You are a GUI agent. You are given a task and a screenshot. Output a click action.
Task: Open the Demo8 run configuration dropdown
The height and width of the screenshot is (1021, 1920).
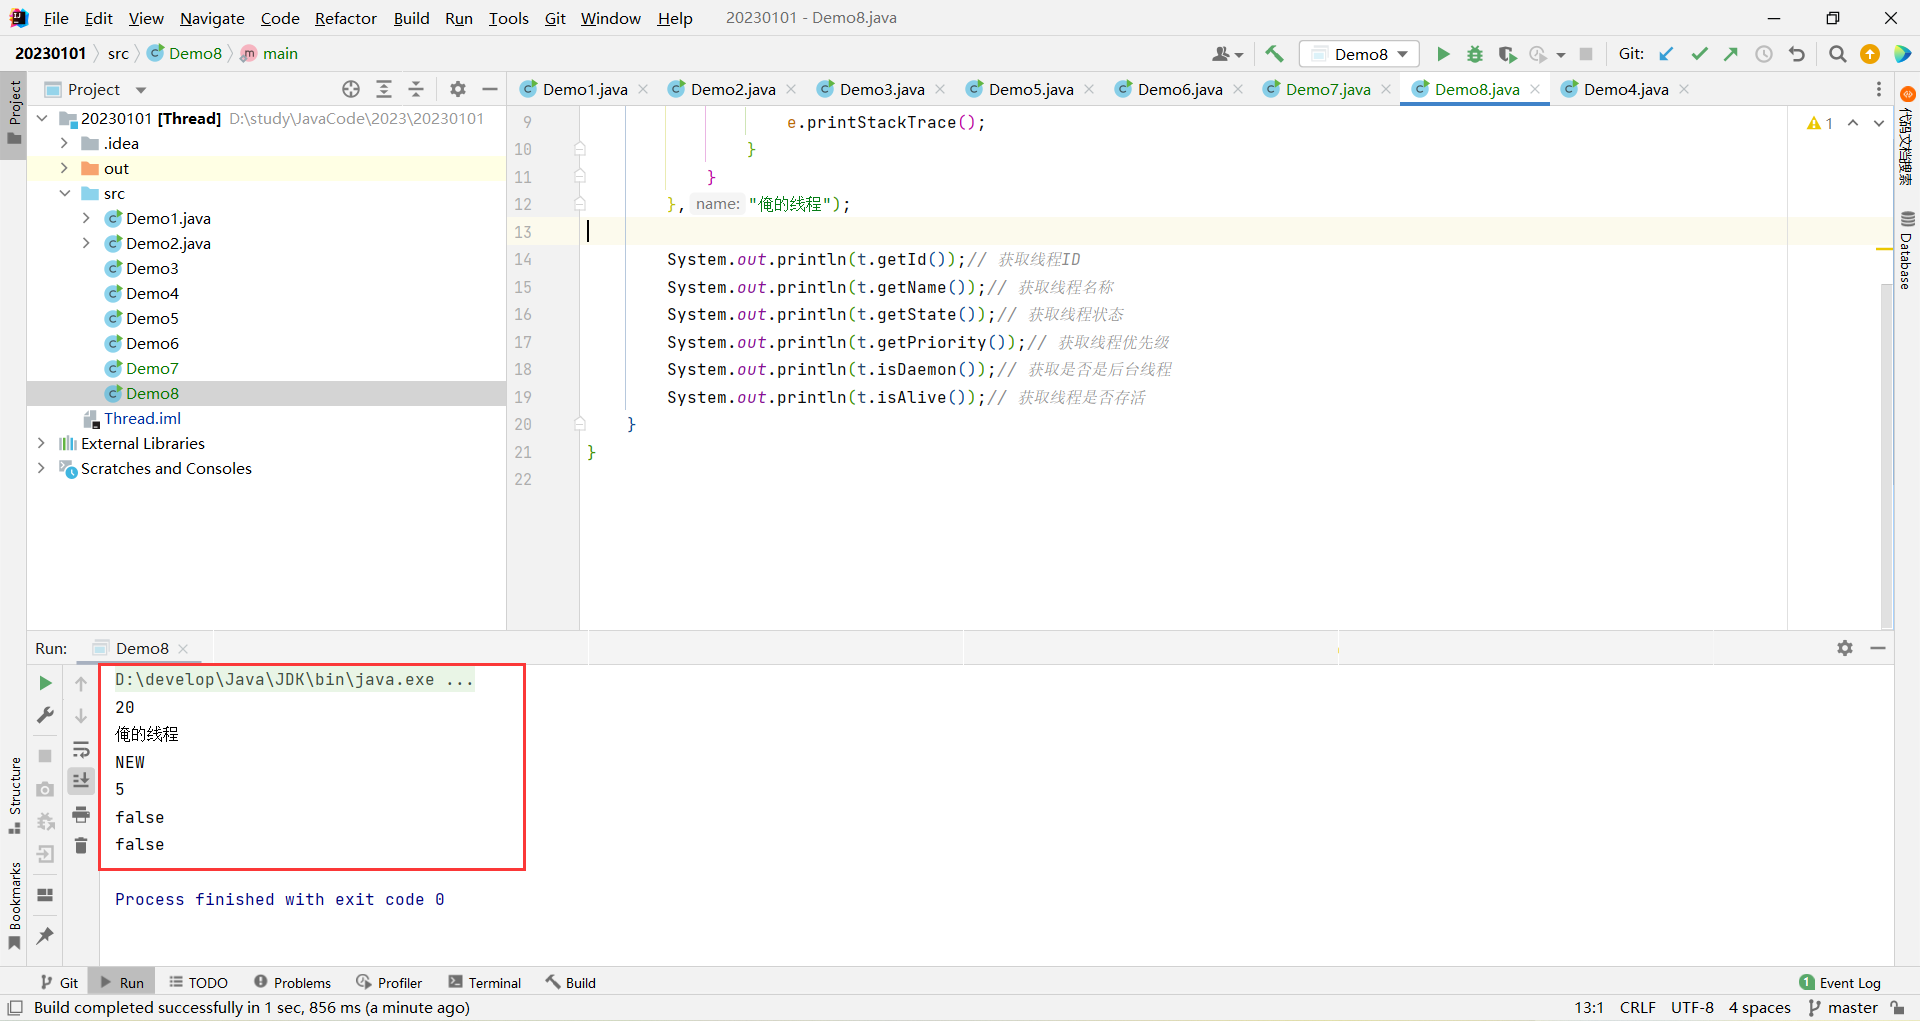click(1359, 54)
